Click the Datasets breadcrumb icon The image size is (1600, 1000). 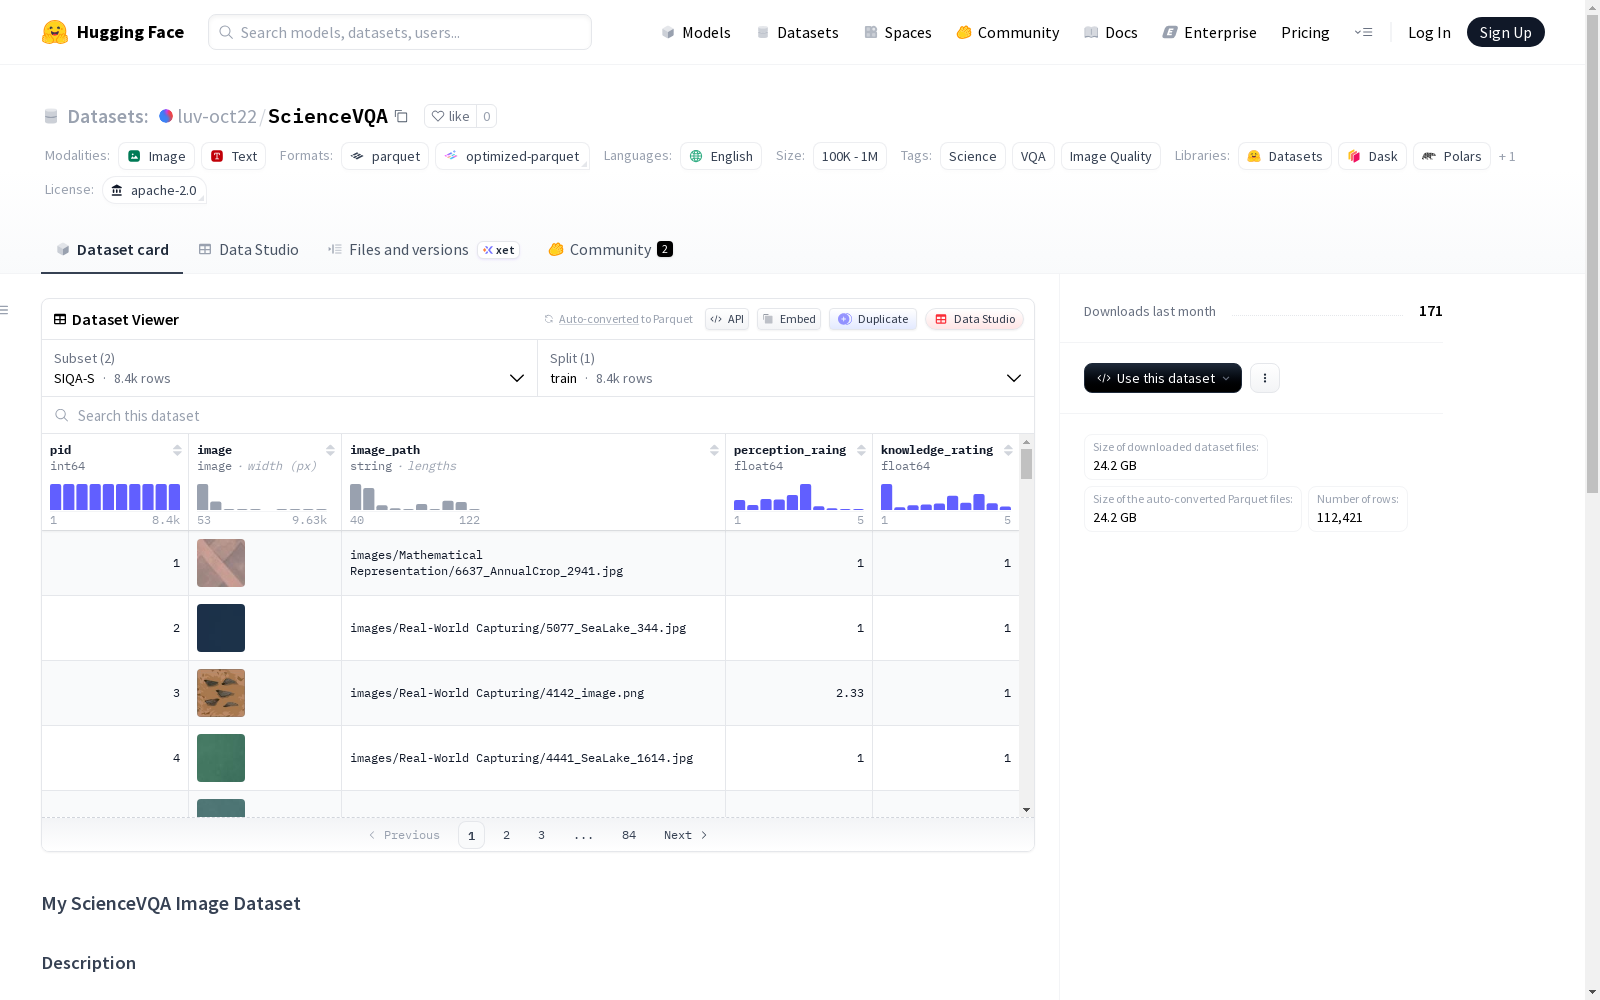[51, 116]
